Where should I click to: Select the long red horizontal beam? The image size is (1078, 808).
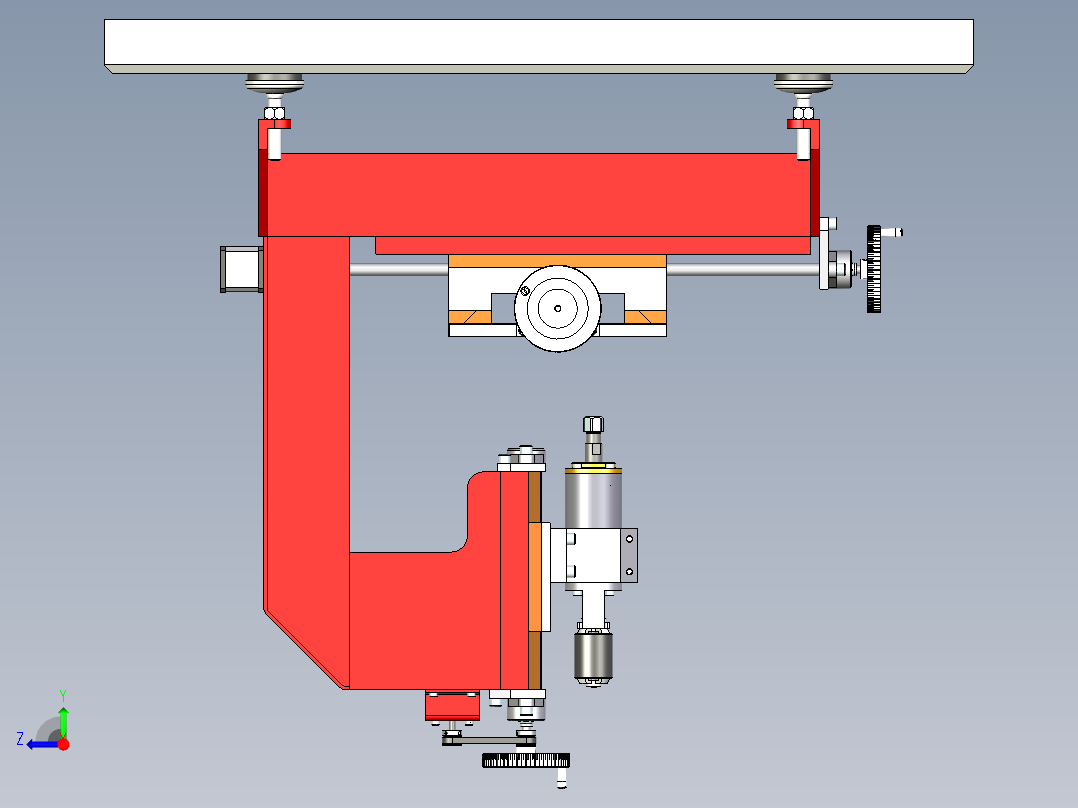(539, 195)
